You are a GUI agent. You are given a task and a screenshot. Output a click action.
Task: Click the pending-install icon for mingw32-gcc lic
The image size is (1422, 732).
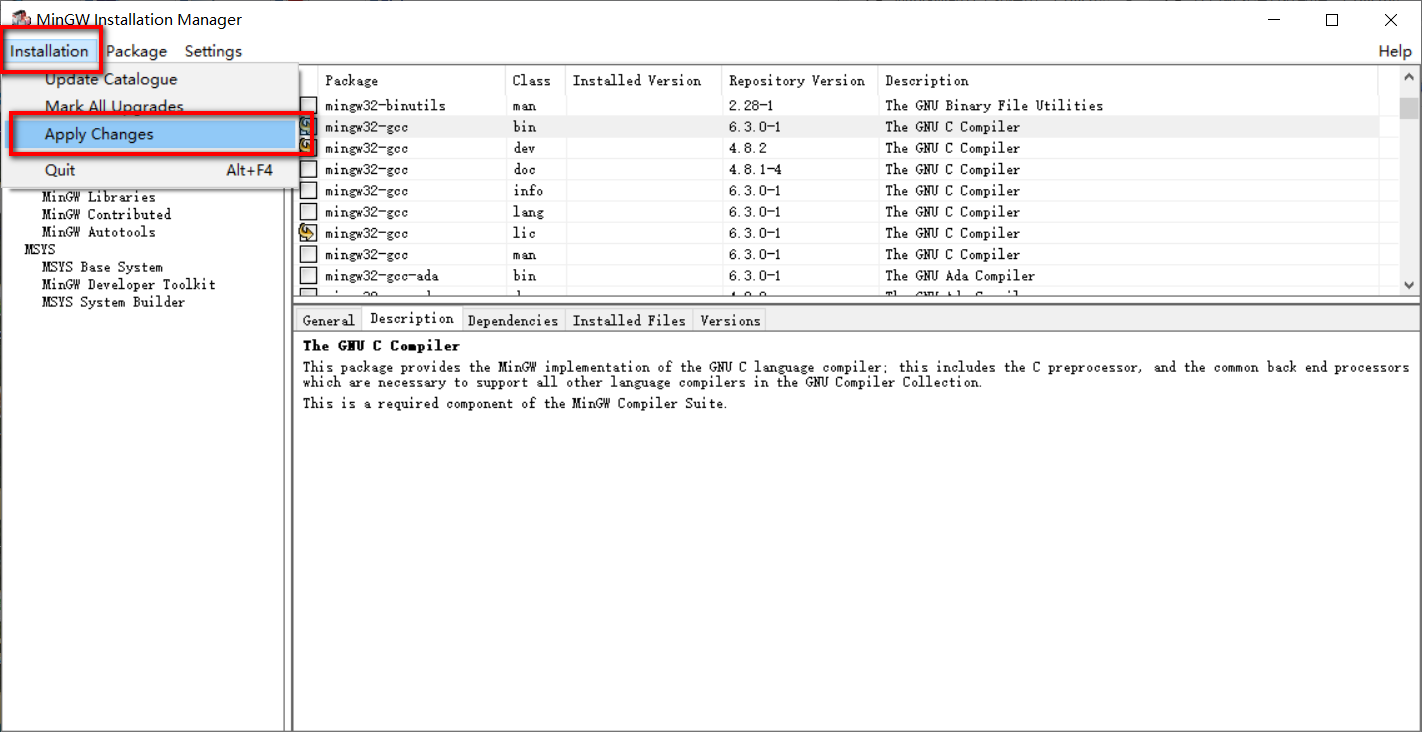tap(308, 233)
